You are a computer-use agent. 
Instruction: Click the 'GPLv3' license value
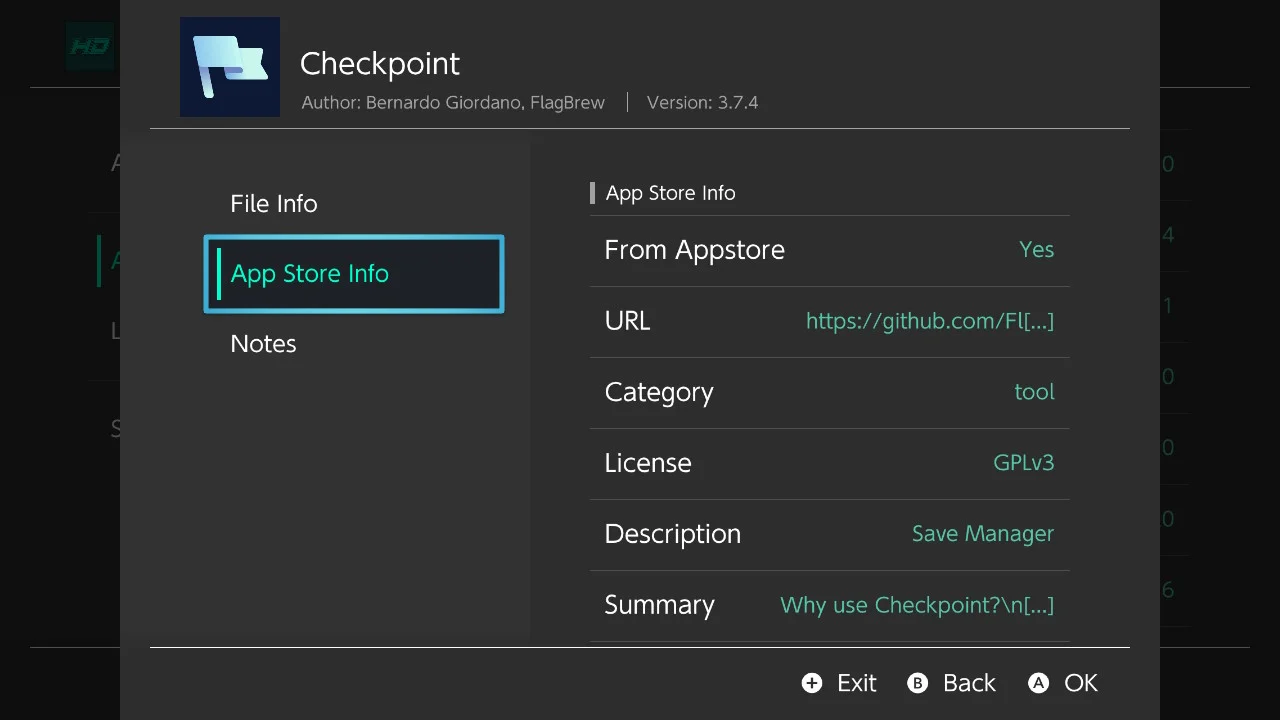[x=1023, y=463]
